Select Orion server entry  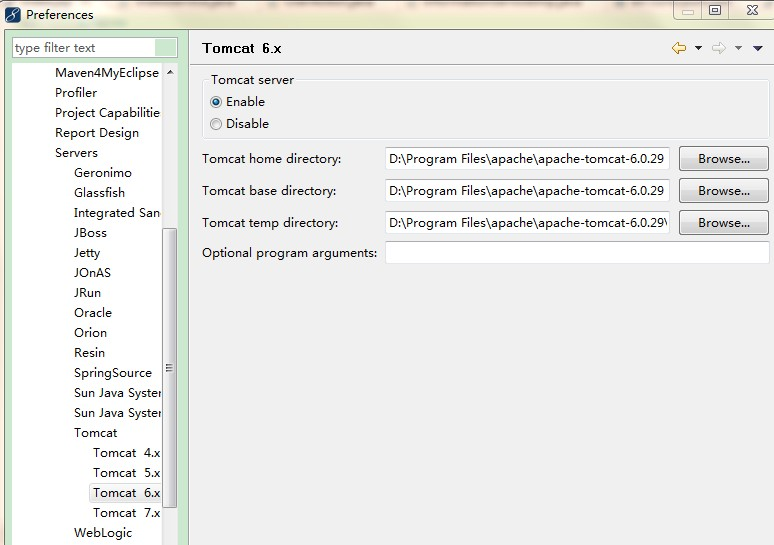(90, 333)
